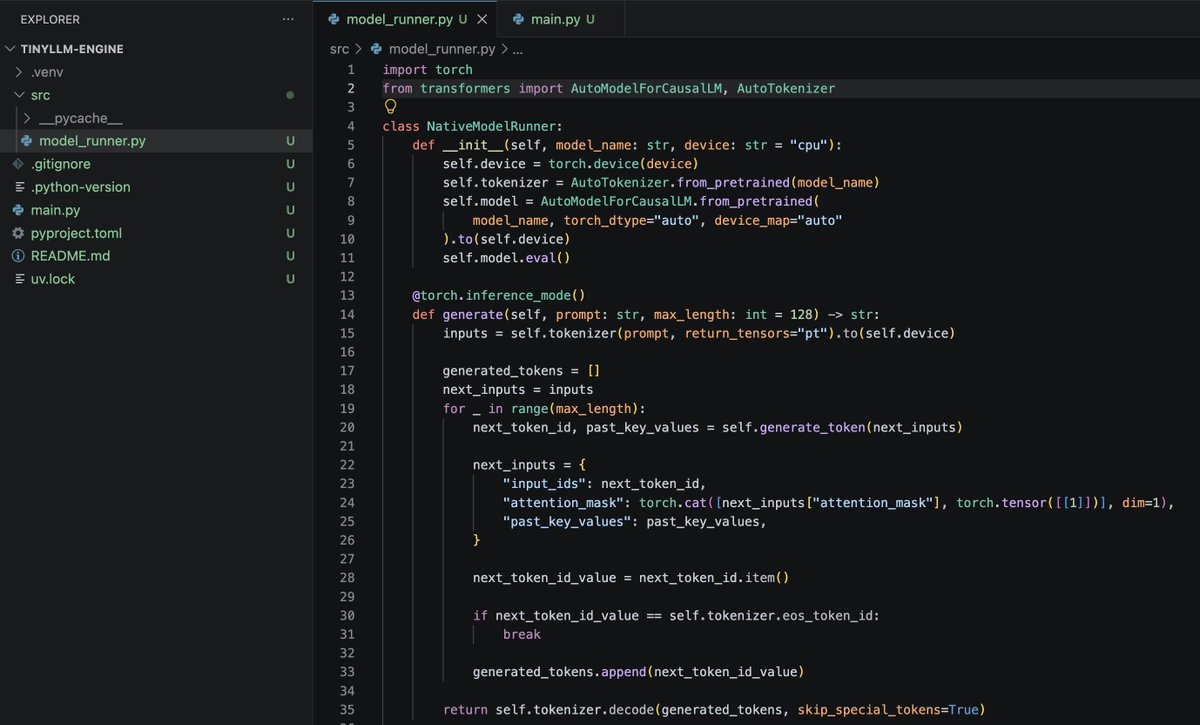This screenshot has width=1200, height=725.
Task: Click the Python icon beside main.py in tree
Action: coord(19,210)
